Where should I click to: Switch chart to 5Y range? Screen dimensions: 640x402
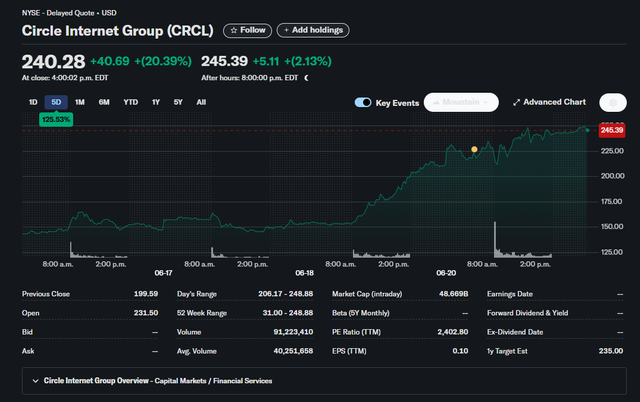coord(178,102)
